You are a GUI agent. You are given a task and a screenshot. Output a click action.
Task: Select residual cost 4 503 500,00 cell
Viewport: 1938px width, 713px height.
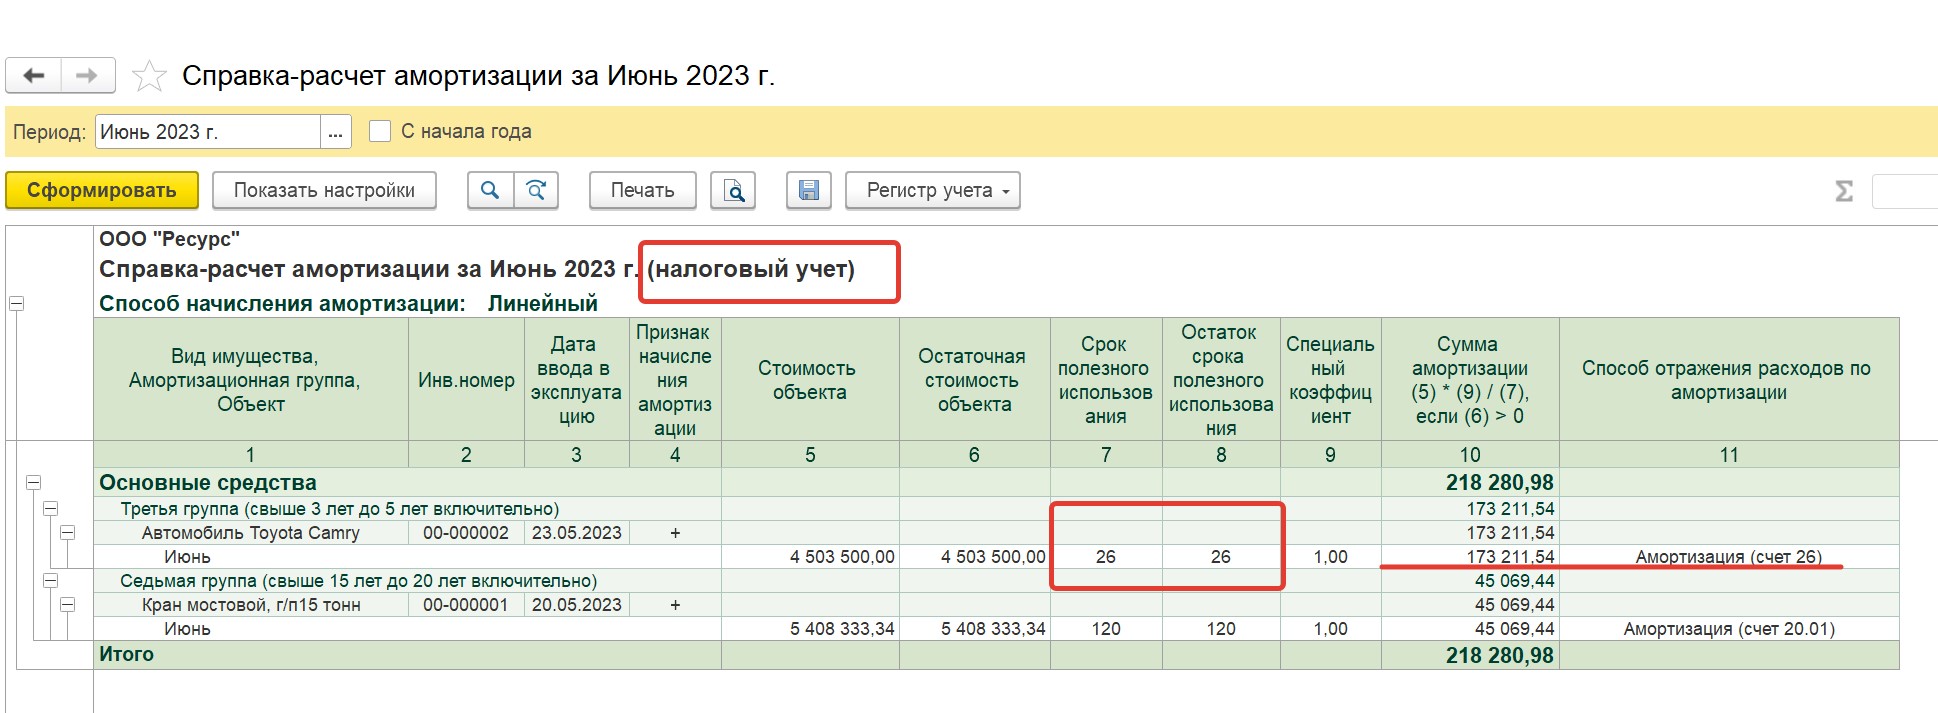click(x=975, y=557)
